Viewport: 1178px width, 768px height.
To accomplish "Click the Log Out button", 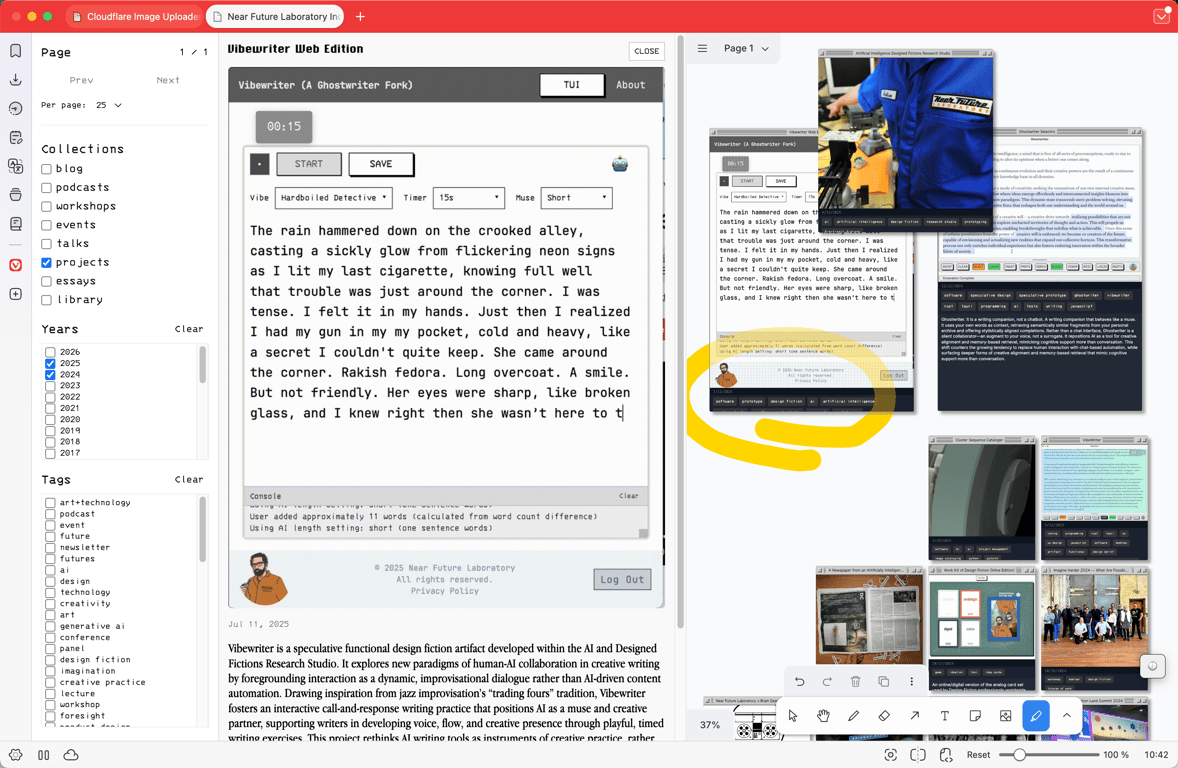I will (x=622, y=579).
